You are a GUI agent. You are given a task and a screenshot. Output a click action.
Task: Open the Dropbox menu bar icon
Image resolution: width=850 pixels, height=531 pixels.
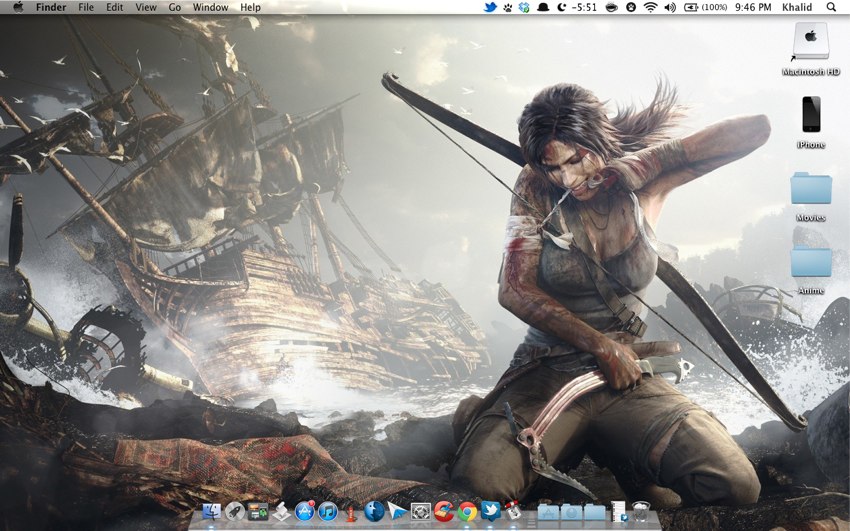[524, 8]
